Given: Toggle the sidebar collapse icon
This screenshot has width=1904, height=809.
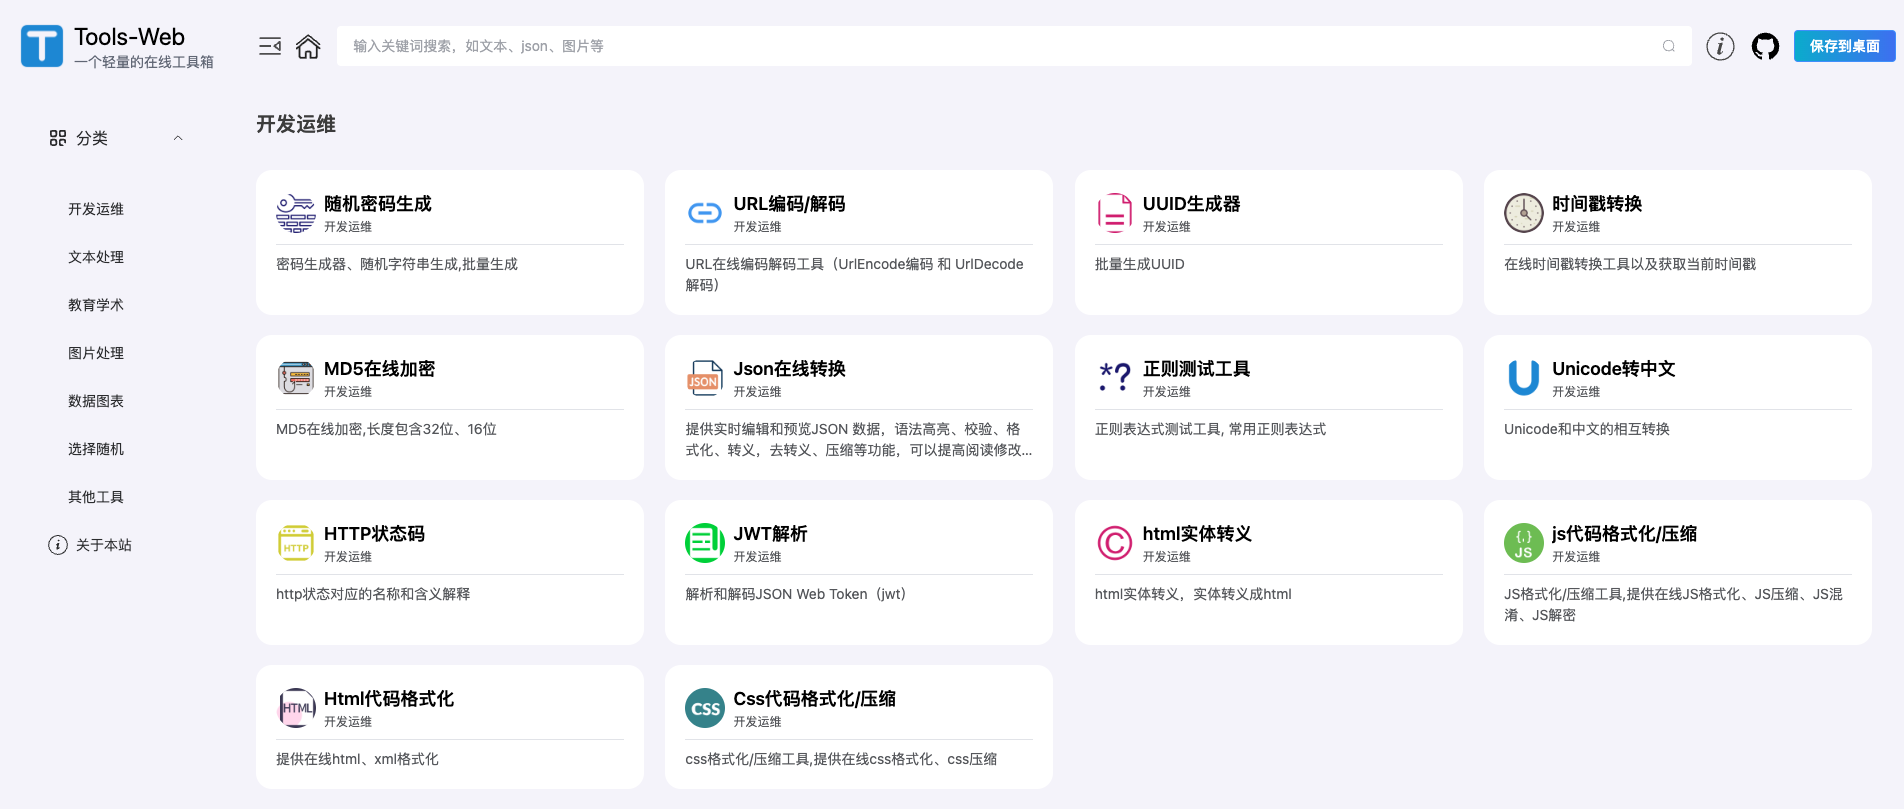Looking at the screenshot, I should 270,47.
